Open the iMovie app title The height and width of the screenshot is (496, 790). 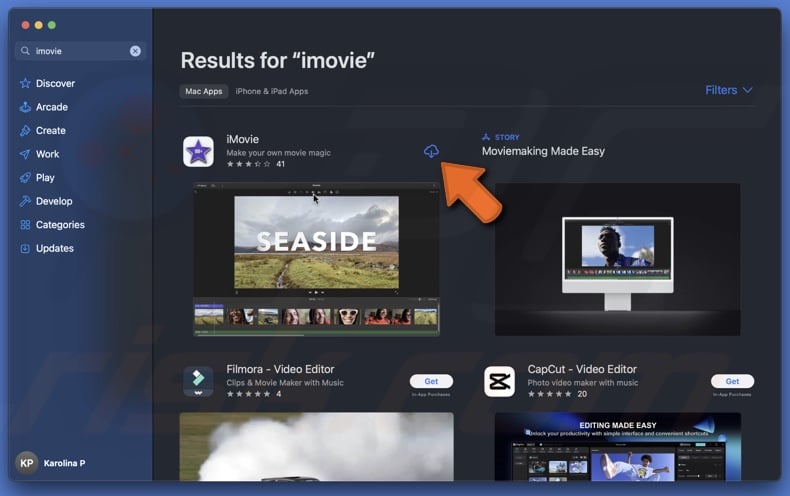click(x=242, y=139)
